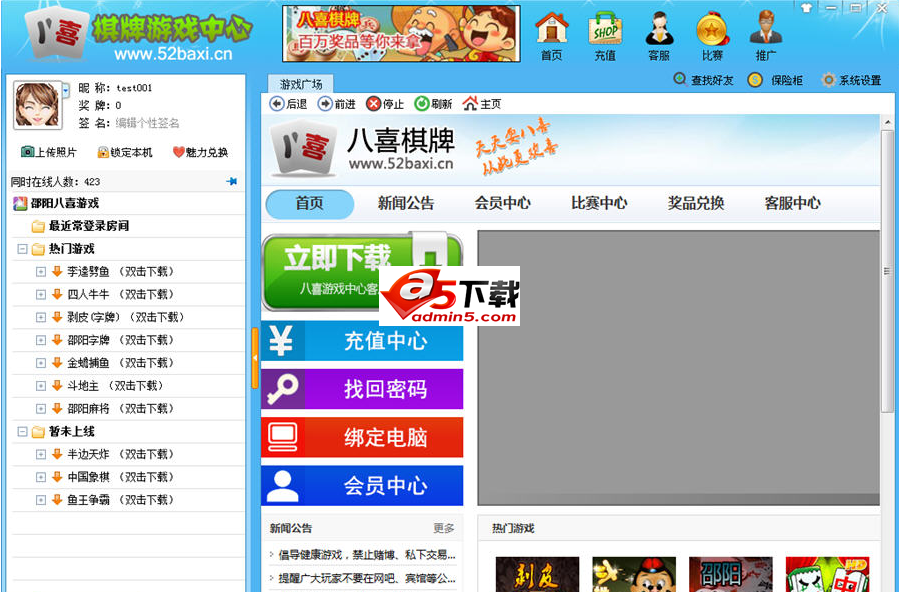
Task: Open the 会员中心 navigation tab
Action: click(502, 203)
